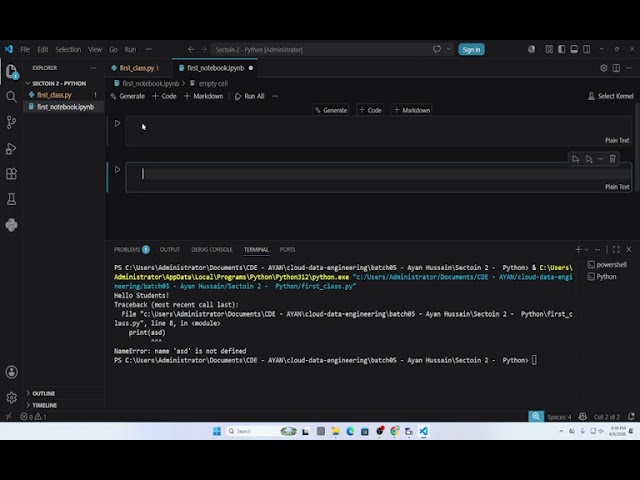Open Run and Debug view

[x=11, y=148]
